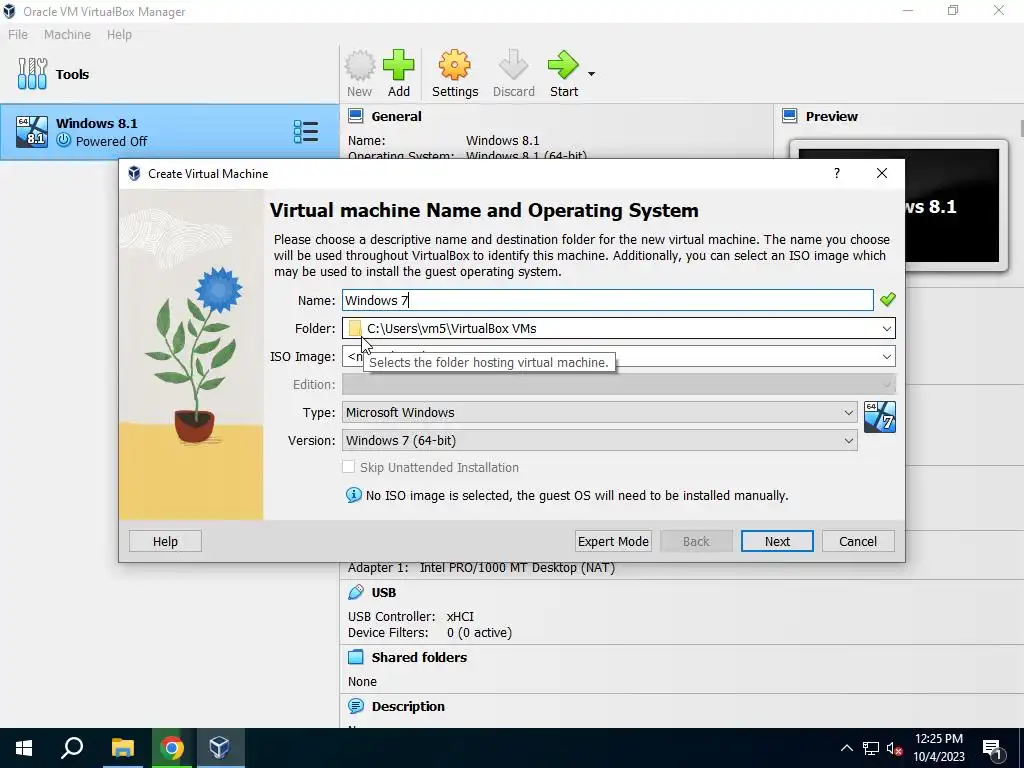Click the Next button

coord(777,541)
